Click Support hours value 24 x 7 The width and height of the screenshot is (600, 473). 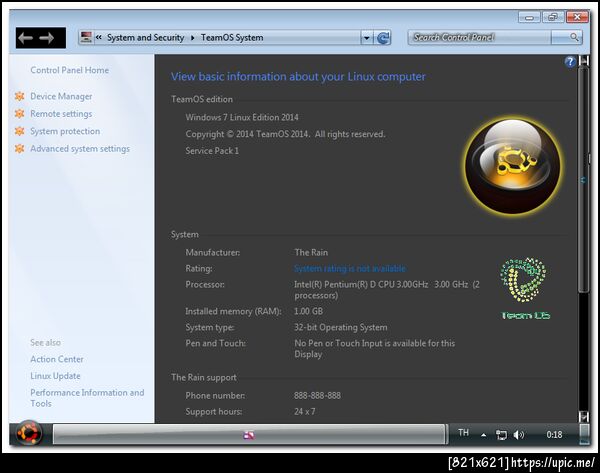coord(305,411)
